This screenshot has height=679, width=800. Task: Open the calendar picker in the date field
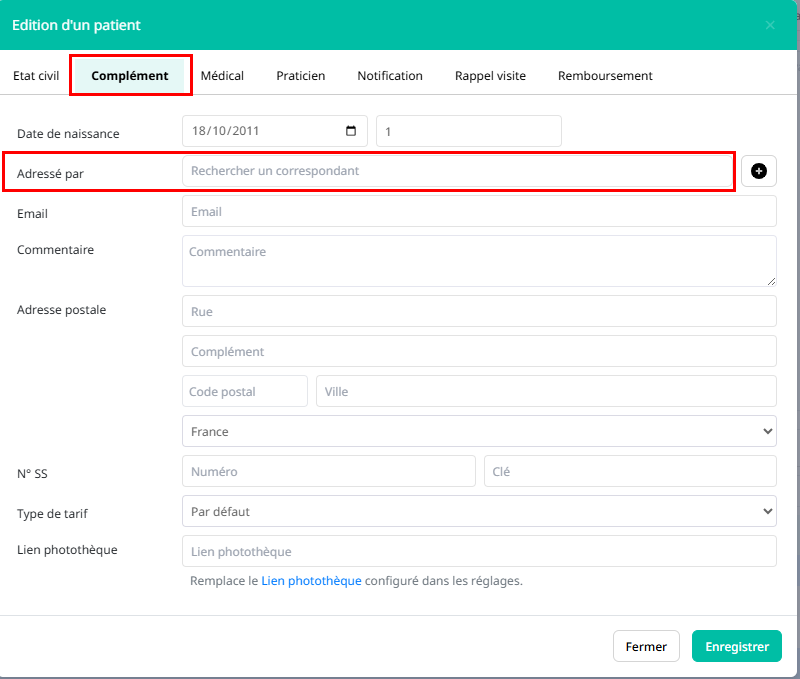click(351, 131)
